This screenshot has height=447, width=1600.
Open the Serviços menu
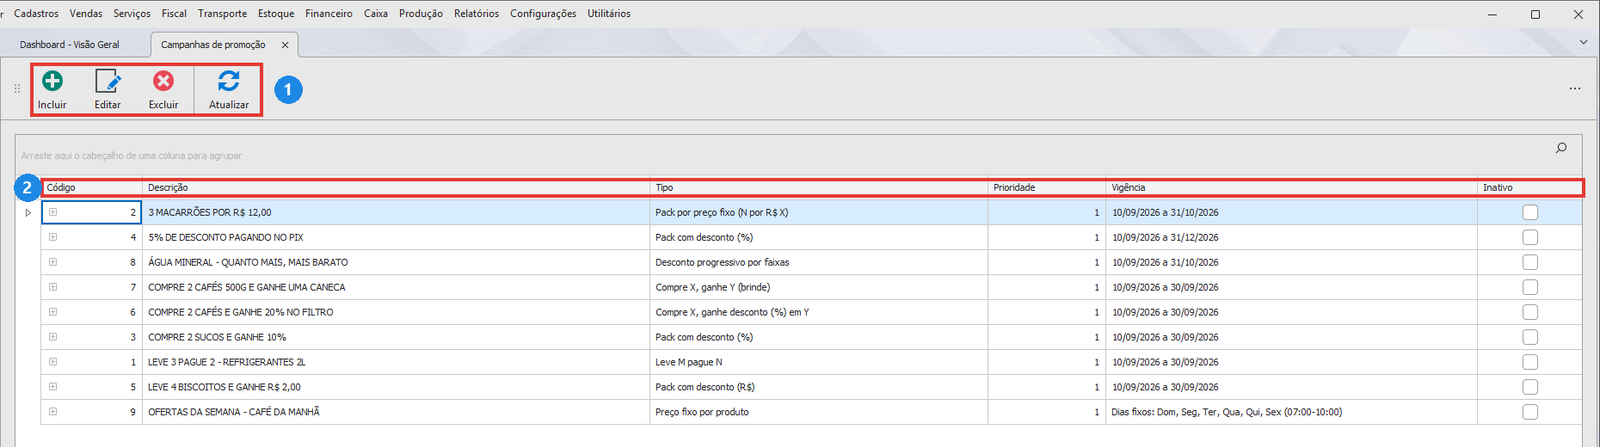tap(132, 14)
